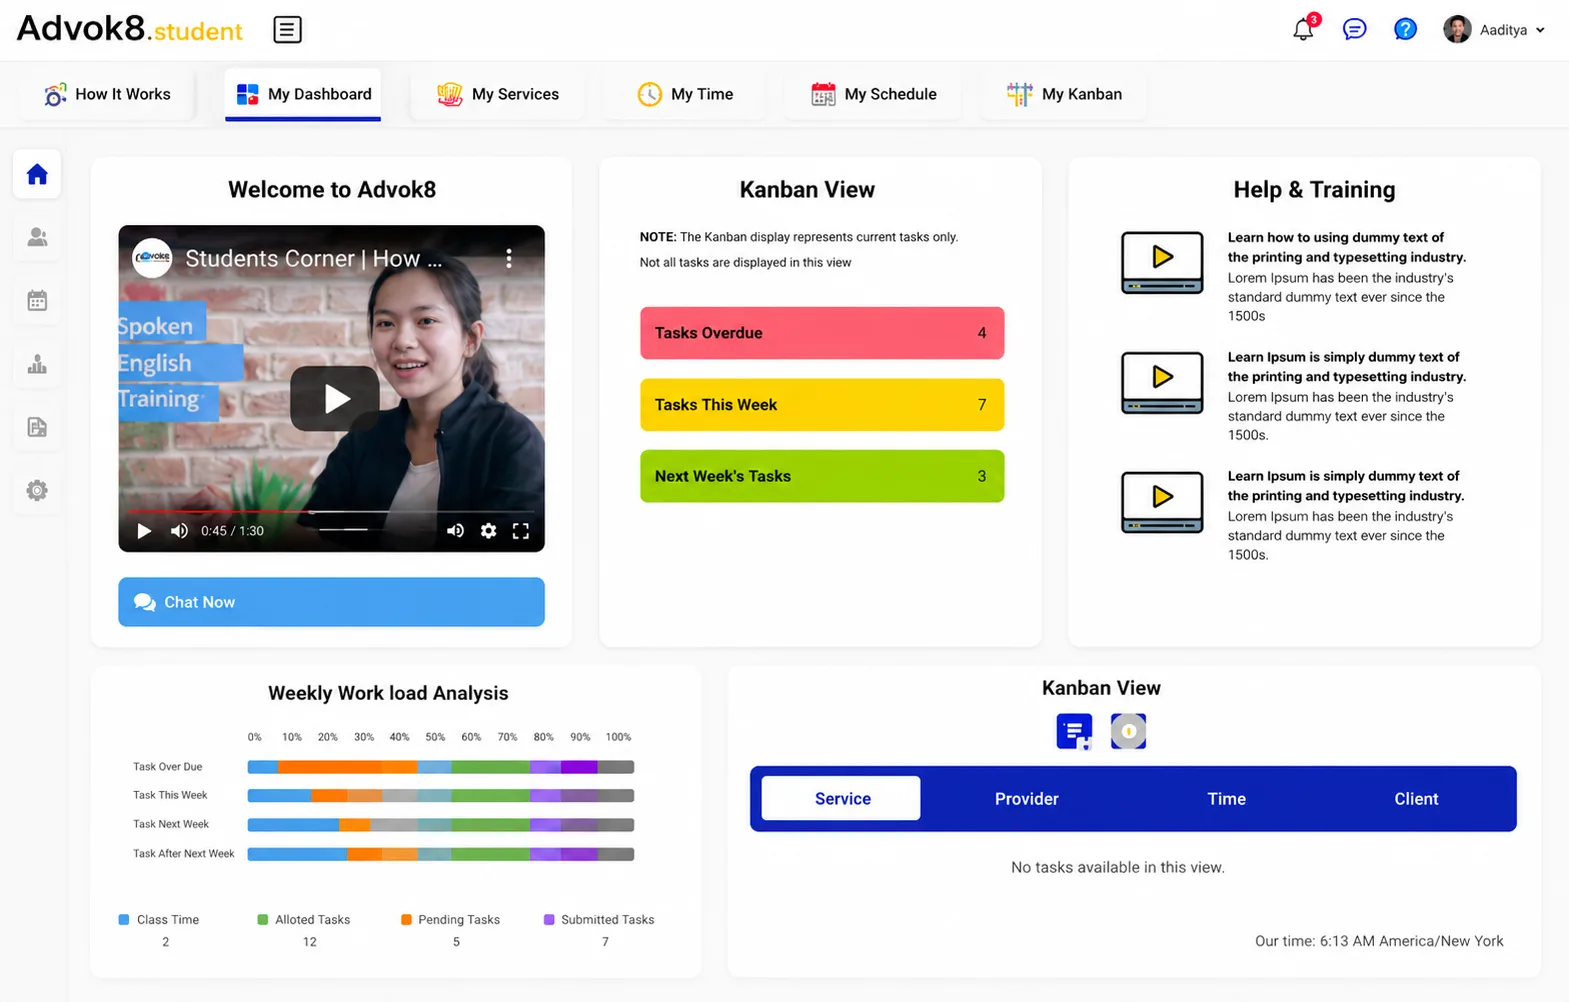
Task: Click the video time '0:45 / 1:30' label
Action: tap(232, 531)
